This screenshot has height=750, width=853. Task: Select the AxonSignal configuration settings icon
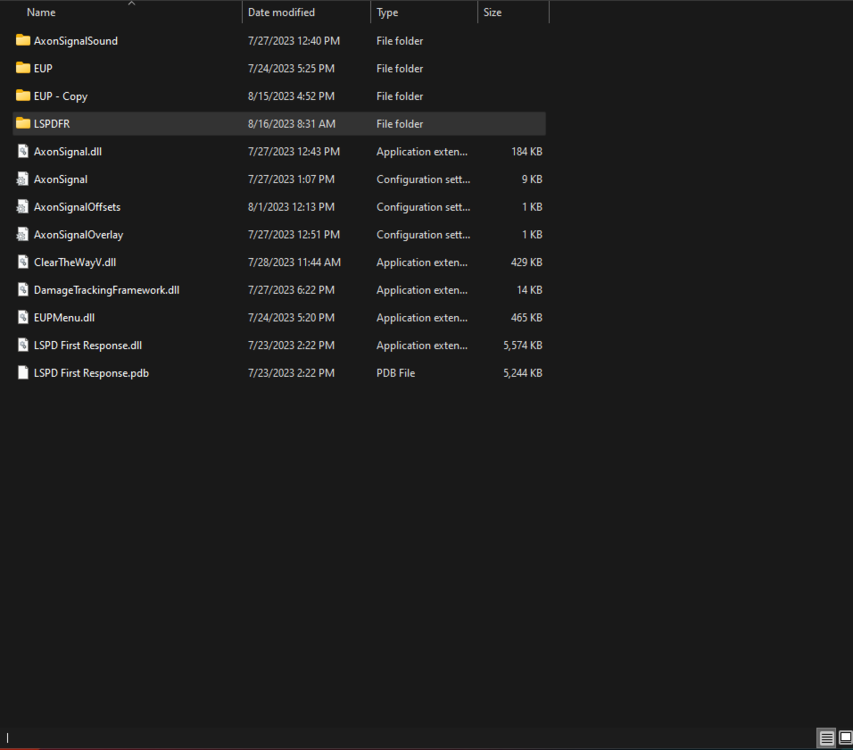tap(22, 179)
